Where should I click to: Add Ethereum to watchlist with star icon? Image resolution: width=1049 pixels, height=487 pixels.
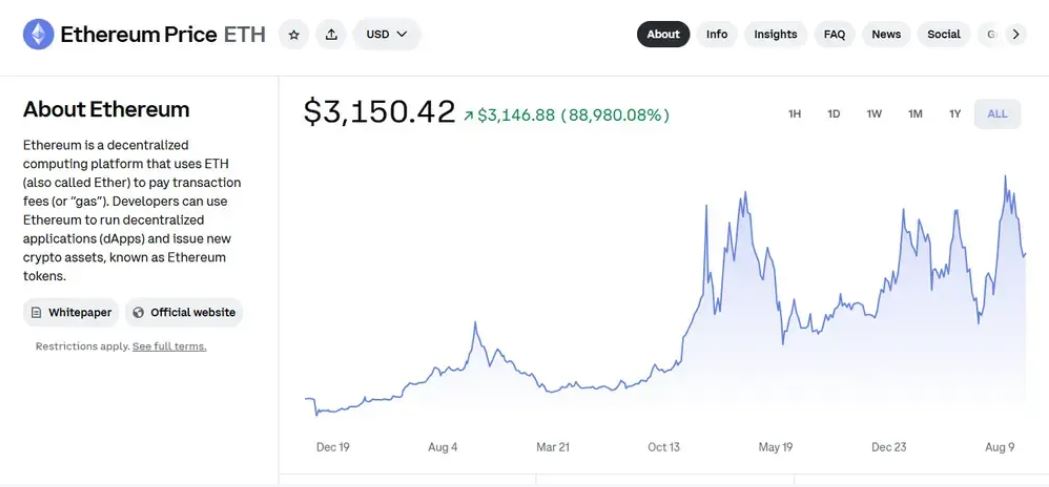pyautogui.click(x=294, y=35)
